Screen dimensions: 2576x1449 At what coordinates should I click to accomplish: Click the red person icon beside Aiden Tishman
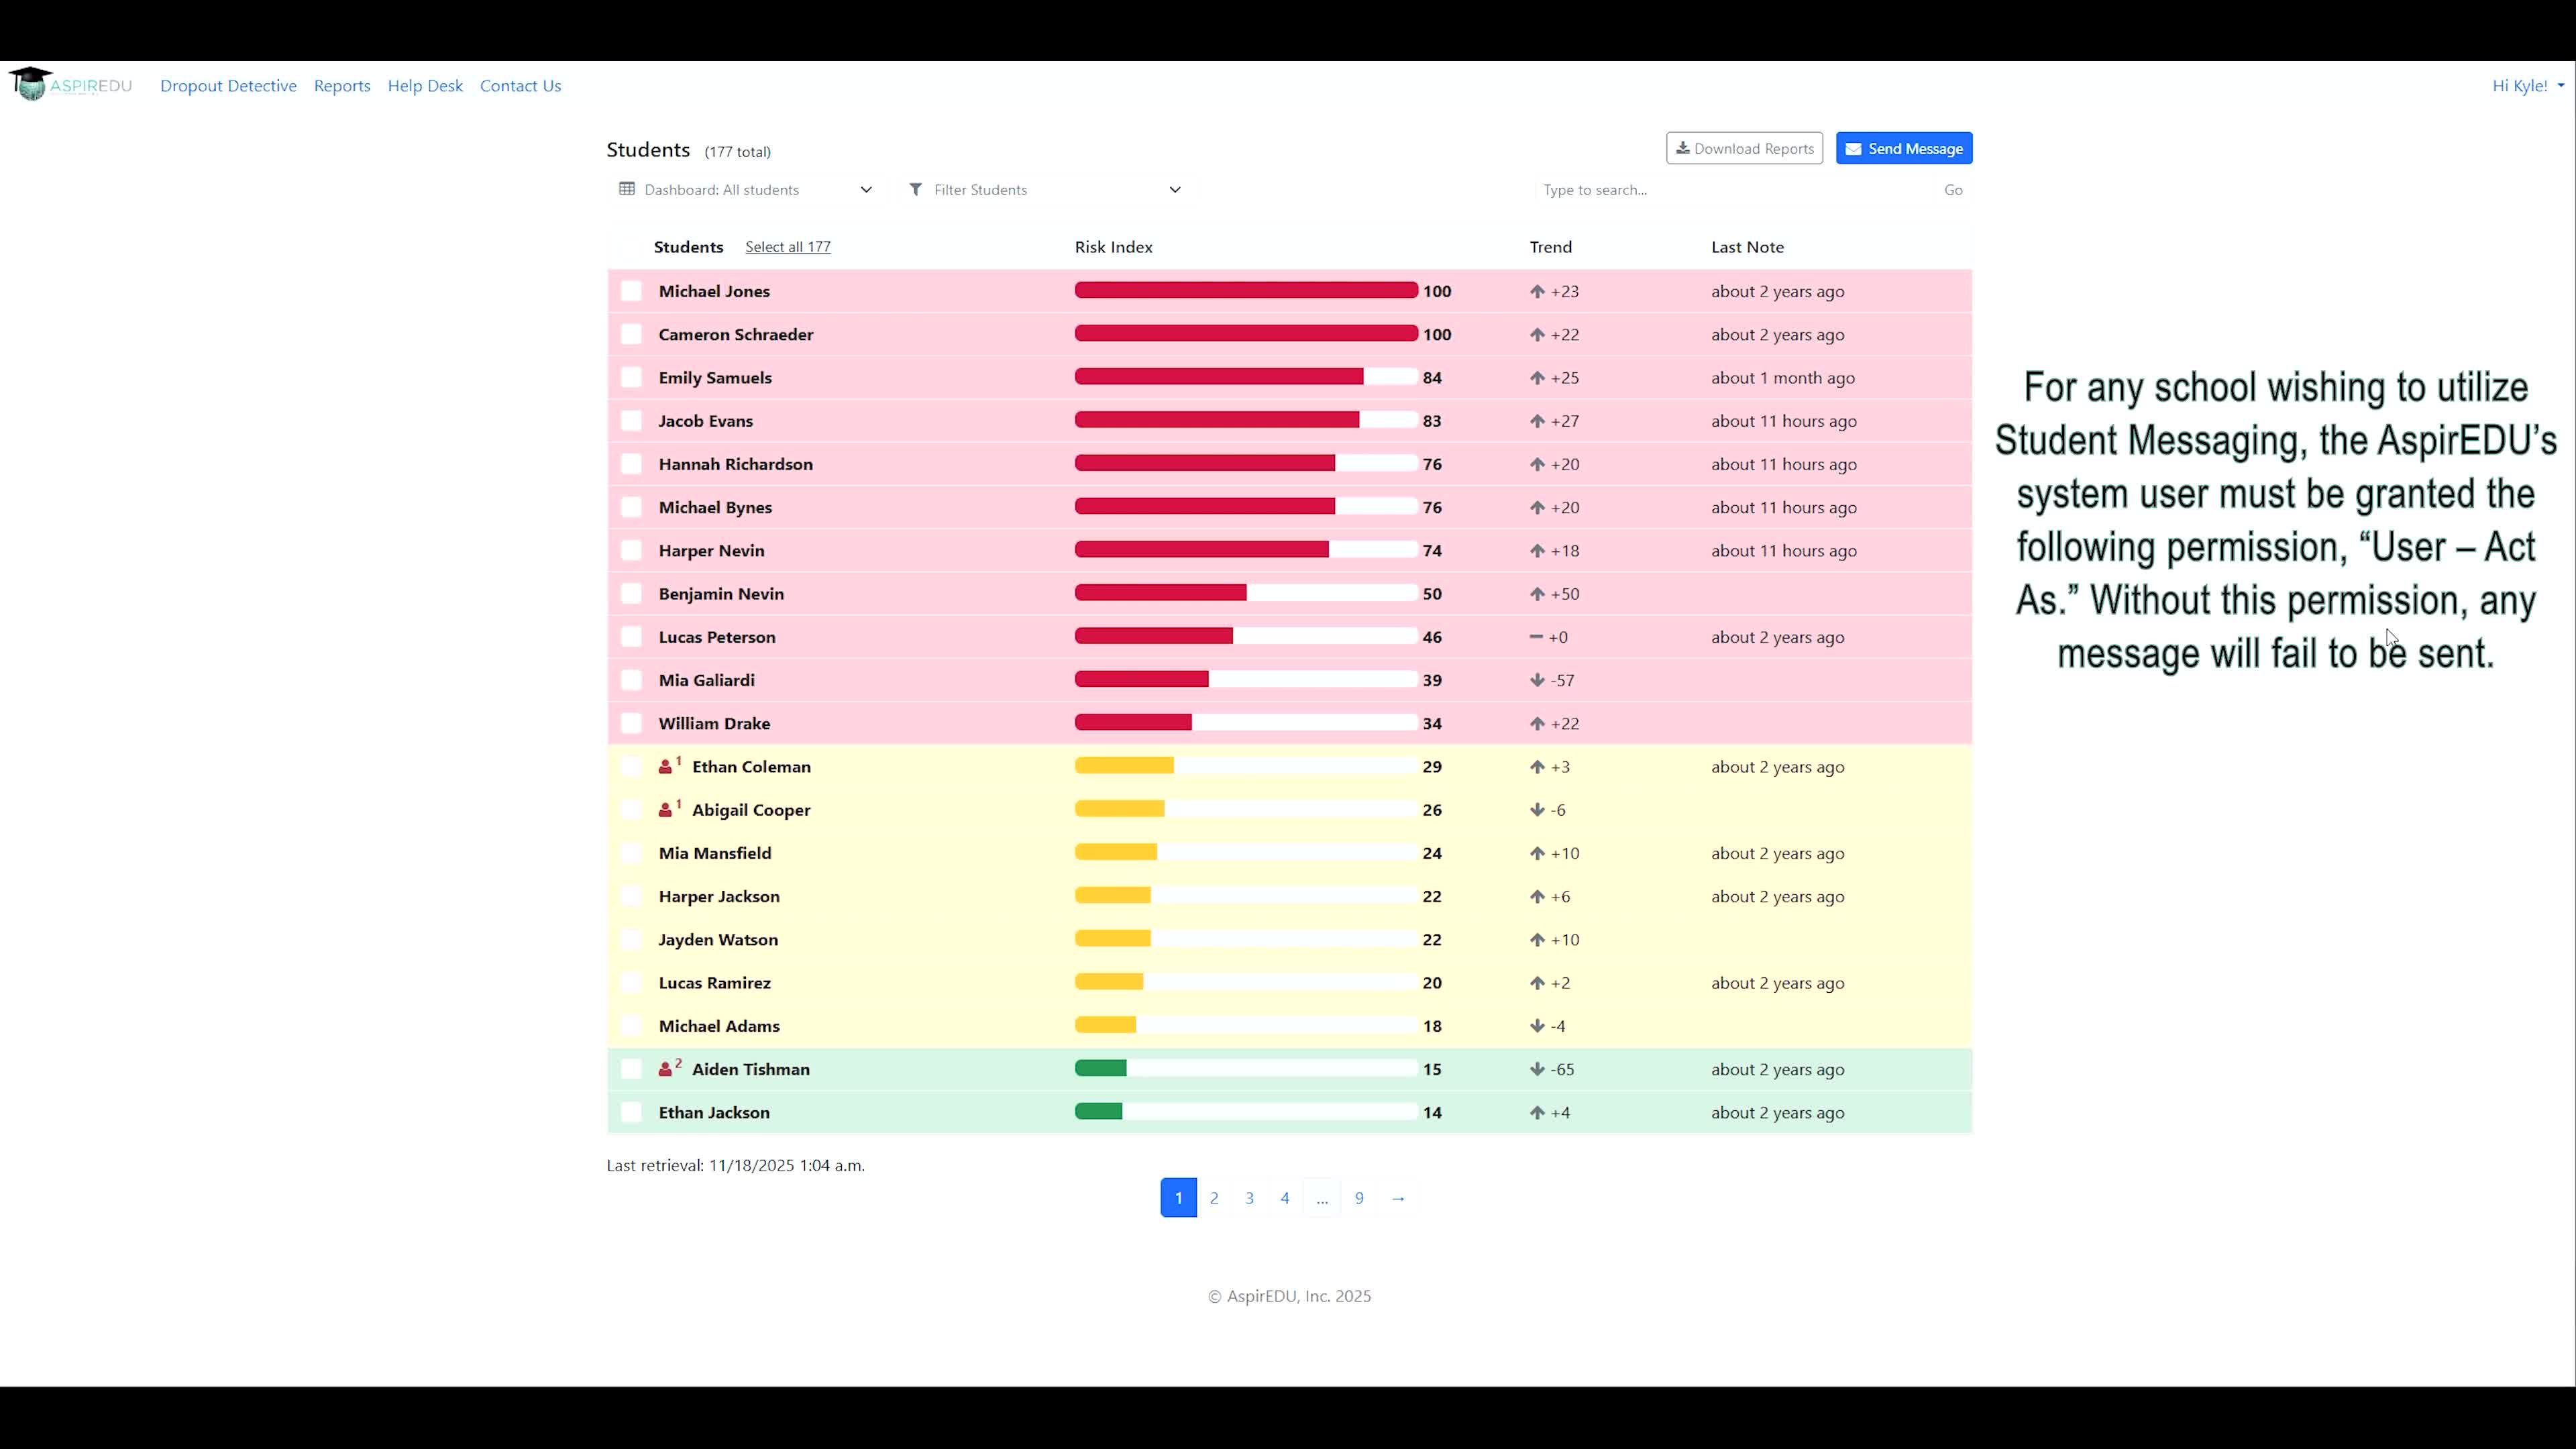(665, 1069)
